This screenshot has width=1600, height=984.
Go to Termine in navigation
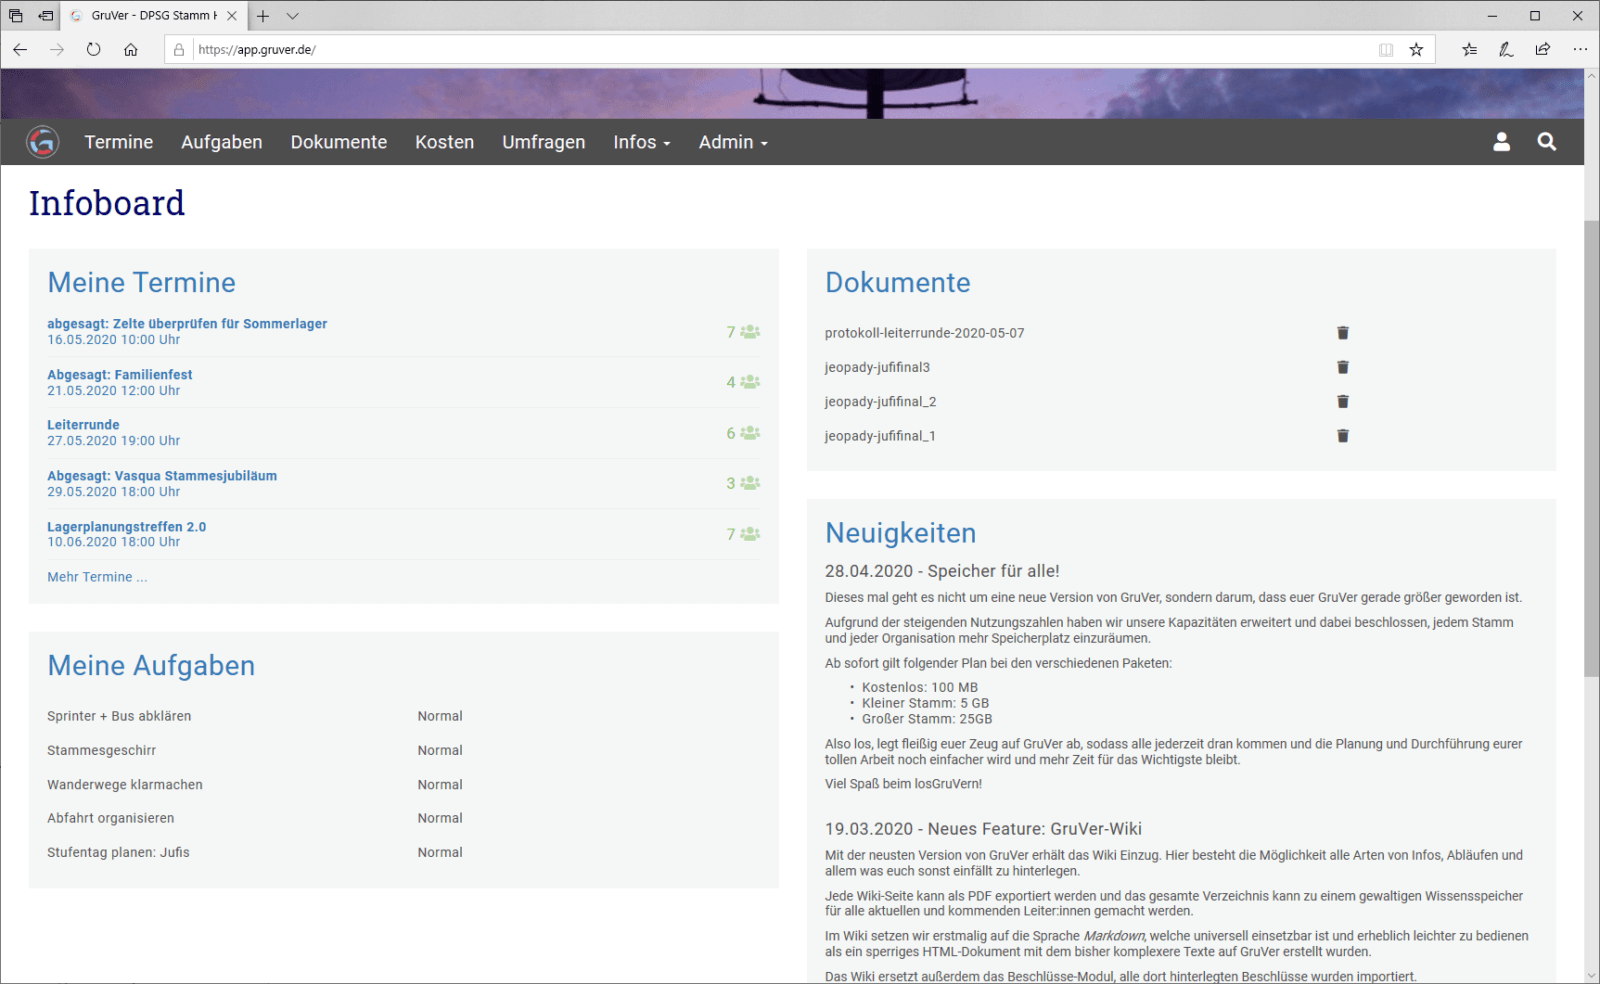(x=118, y=142)
